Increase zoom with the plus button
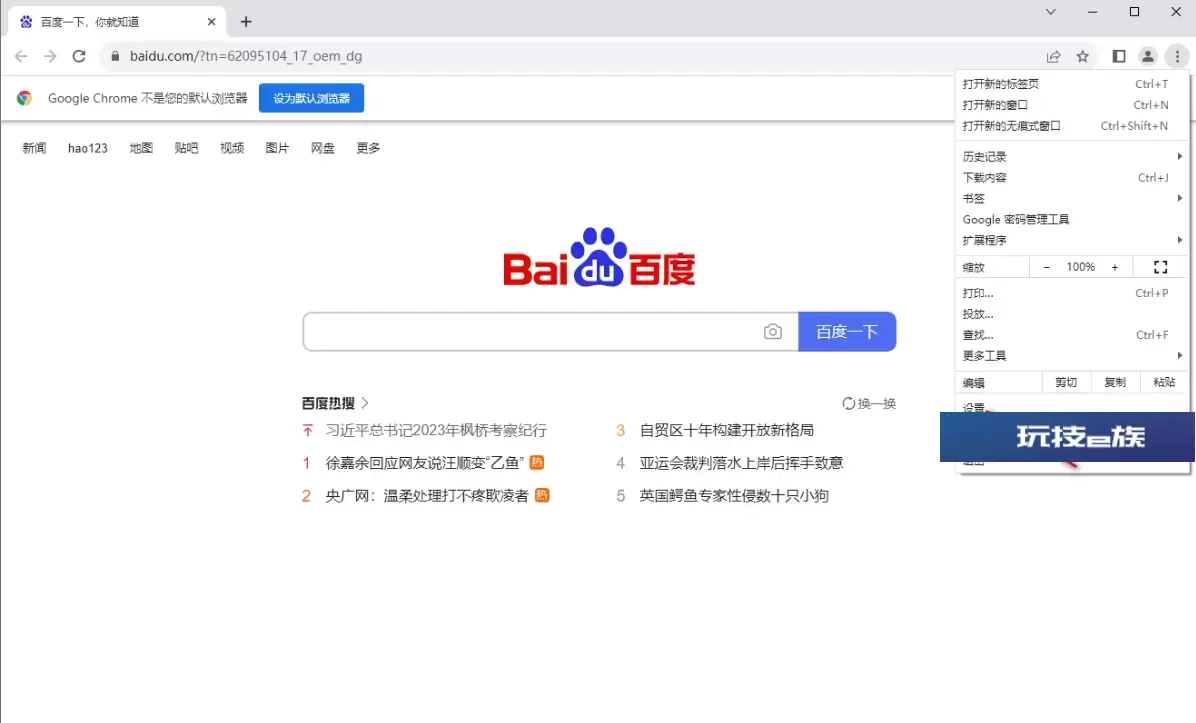1196x723 pixels. pyautogui.click(x=1115, y=267)
